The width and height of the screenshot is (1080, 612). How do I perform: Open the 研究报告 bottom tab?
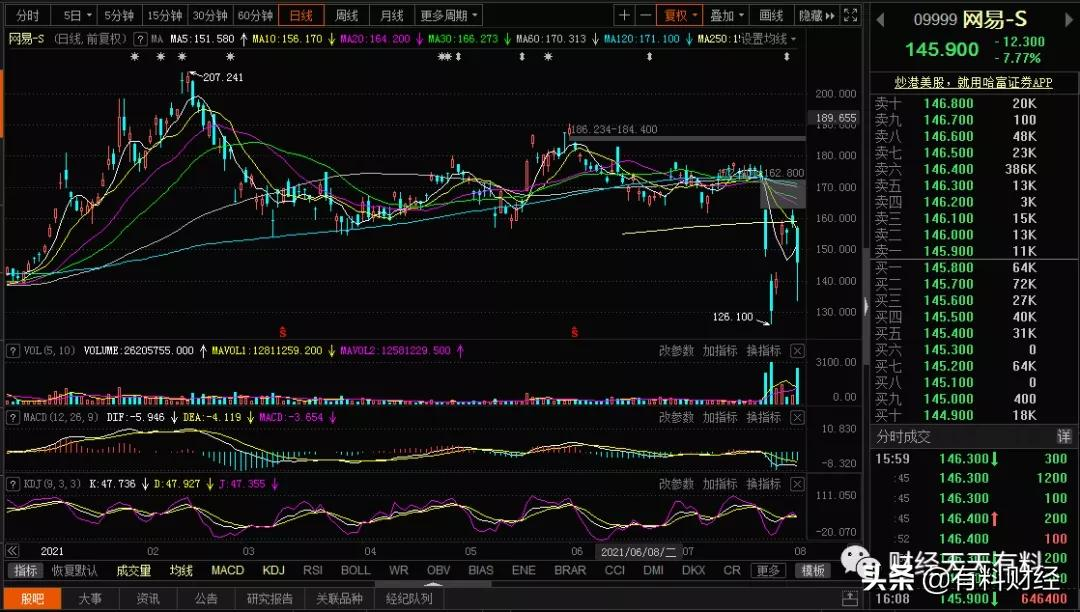[x=270, y=598]
